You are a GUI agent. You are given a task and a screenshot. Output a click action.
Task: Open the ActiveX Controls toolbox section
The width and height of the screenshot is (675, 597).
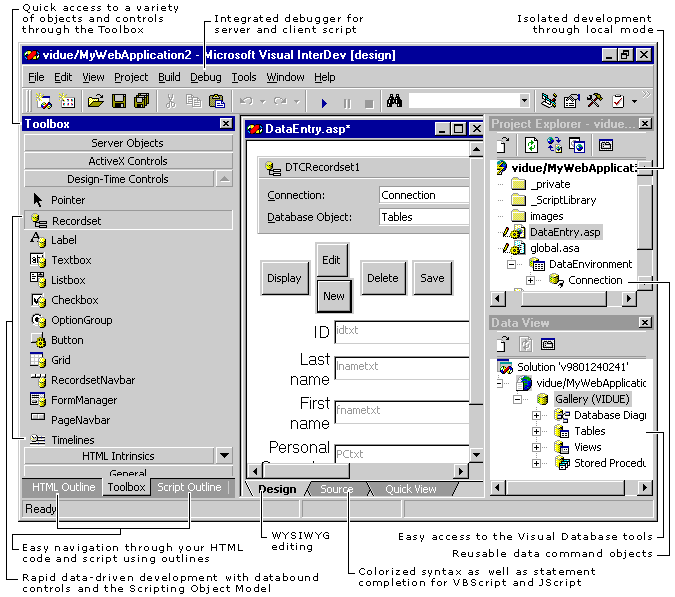128,161
